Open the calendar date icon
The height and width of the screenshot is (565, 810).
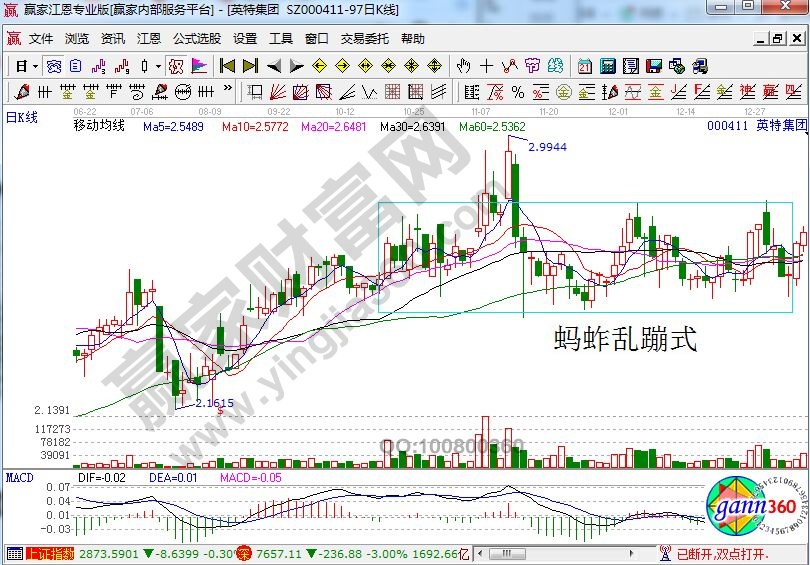[x=584, y=66]
